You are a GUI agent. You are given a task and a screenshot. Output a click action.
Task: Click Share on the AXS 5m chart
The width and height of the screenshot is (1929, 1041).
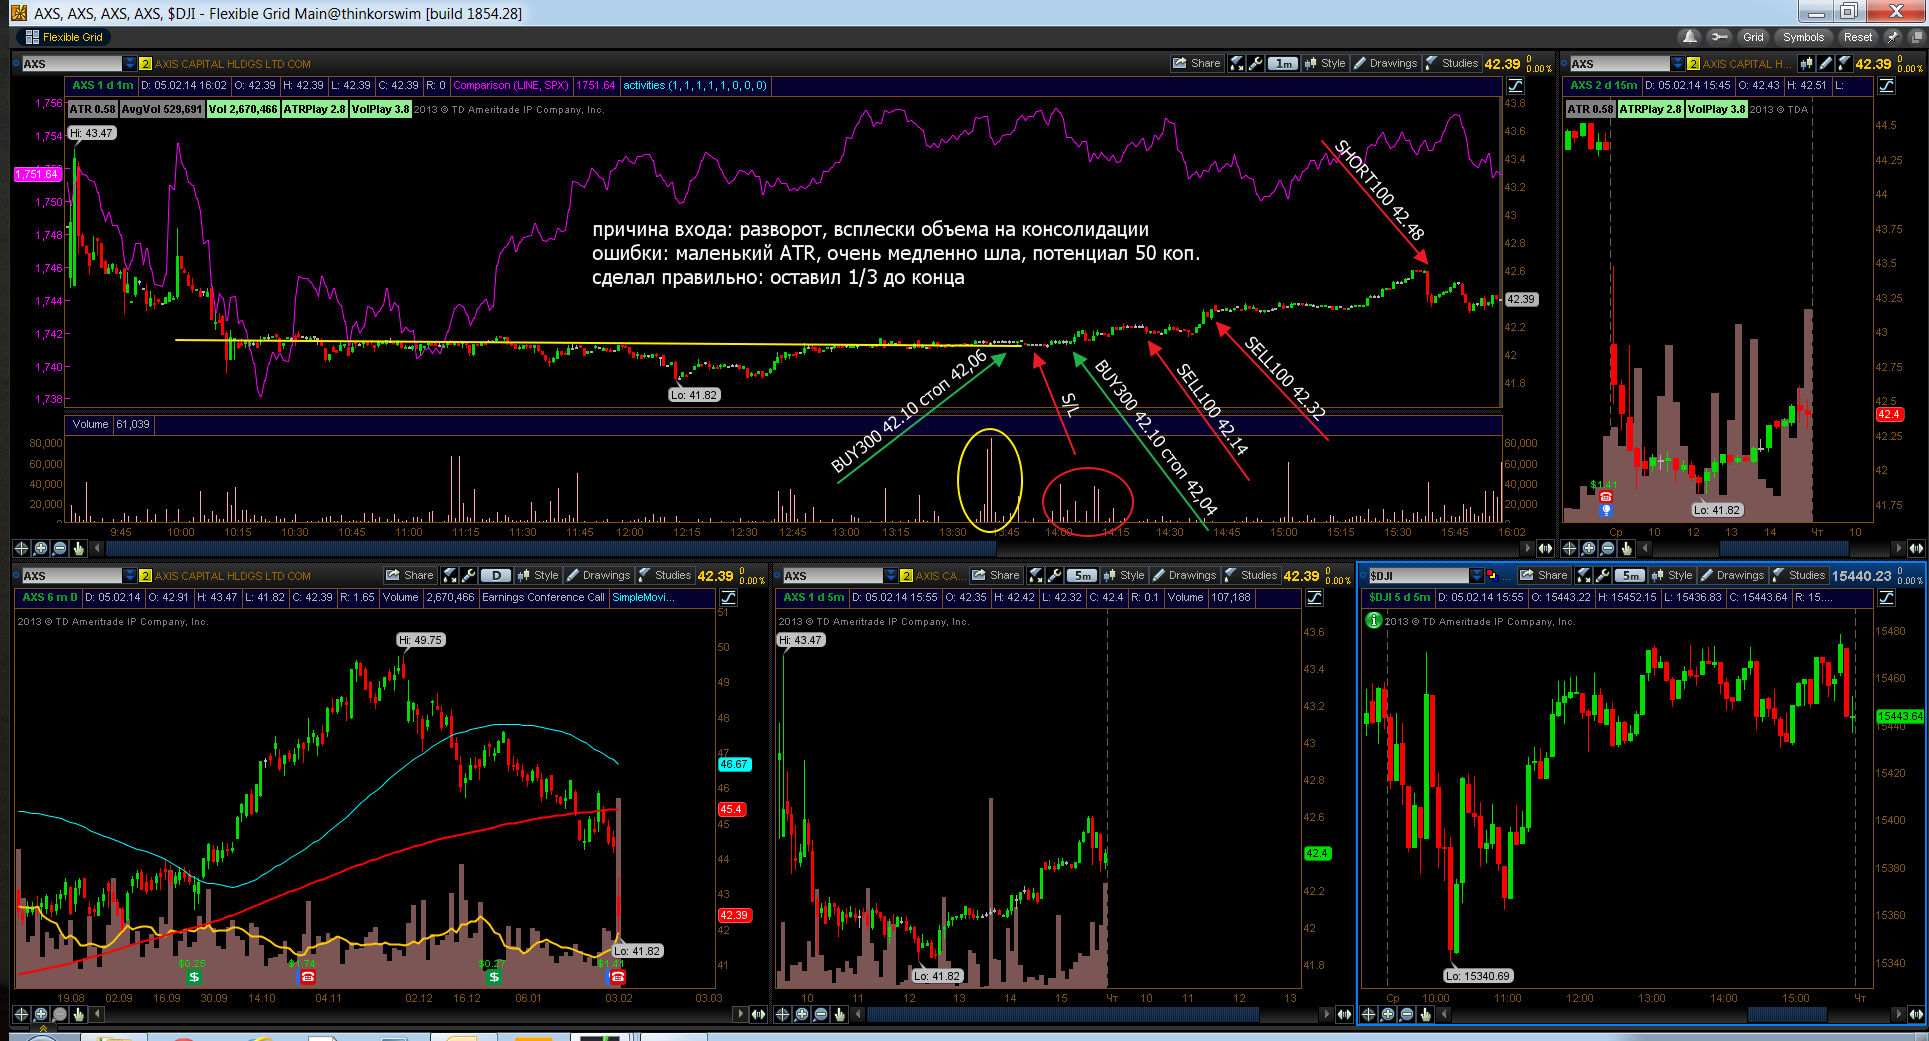[996, 575]
